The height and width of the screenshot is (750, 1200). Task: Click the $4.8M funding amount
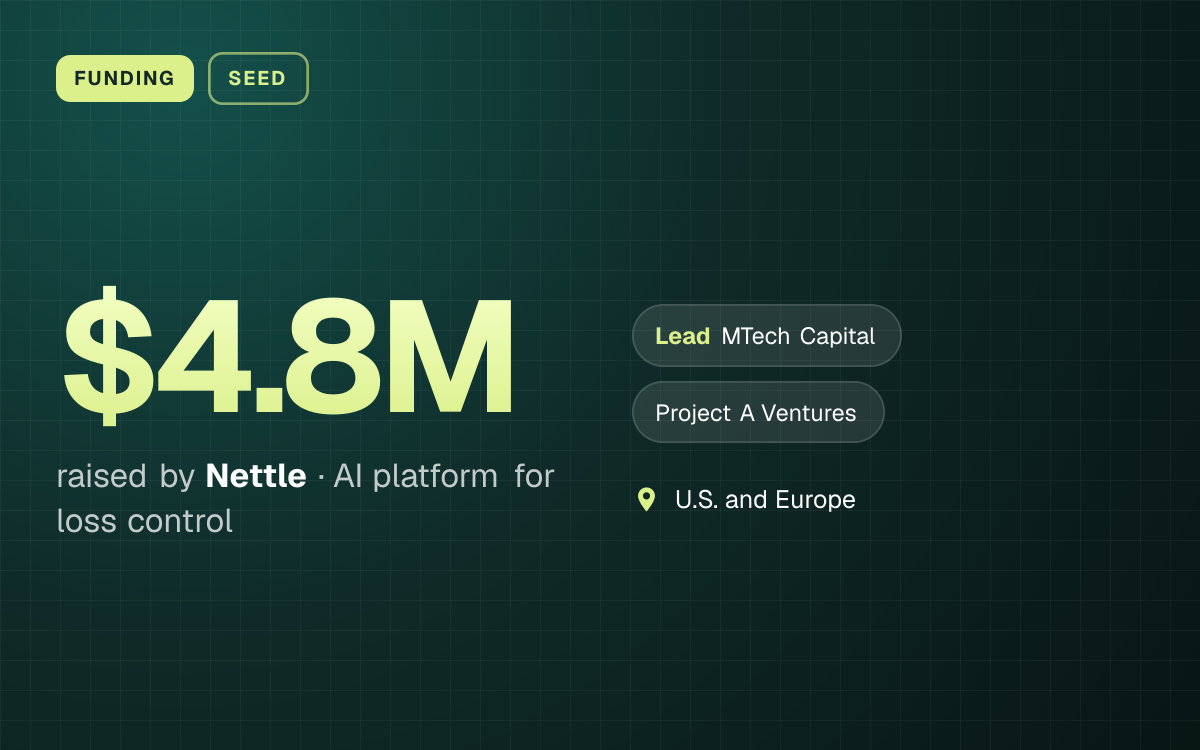(x=288, y=355)
